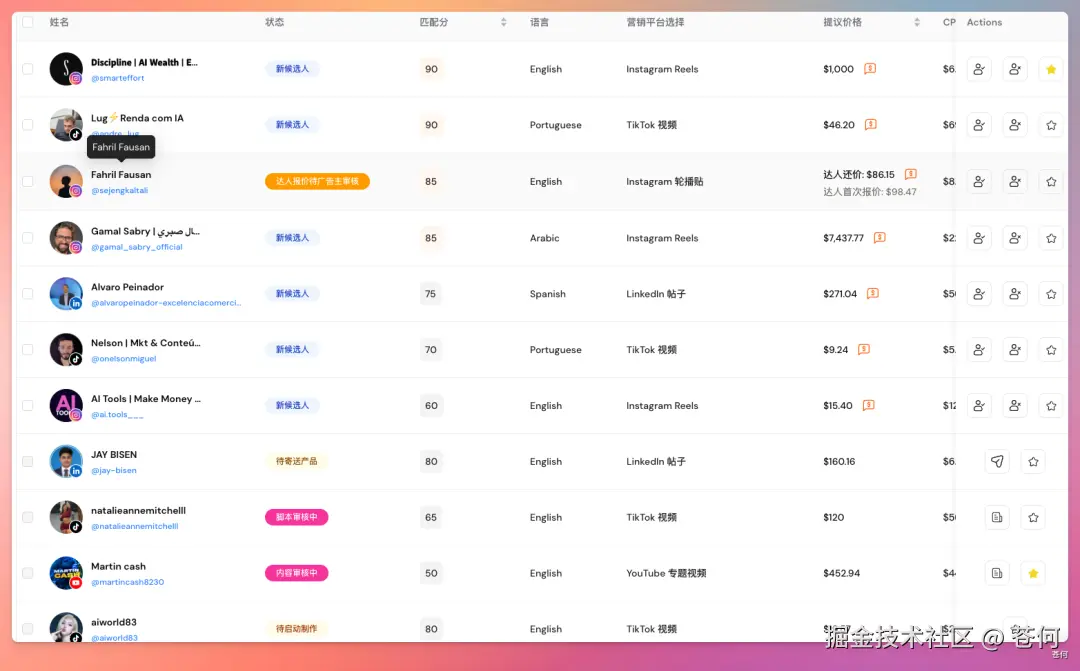Open the document icon for natalieannemitchelll

(997, 517)
